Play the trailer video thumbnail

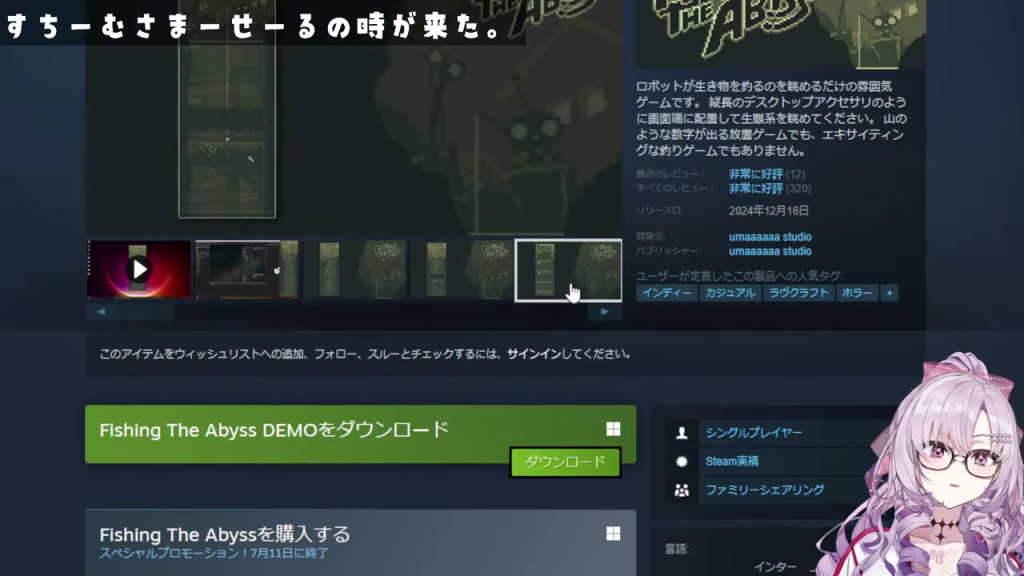click(139, 269)
